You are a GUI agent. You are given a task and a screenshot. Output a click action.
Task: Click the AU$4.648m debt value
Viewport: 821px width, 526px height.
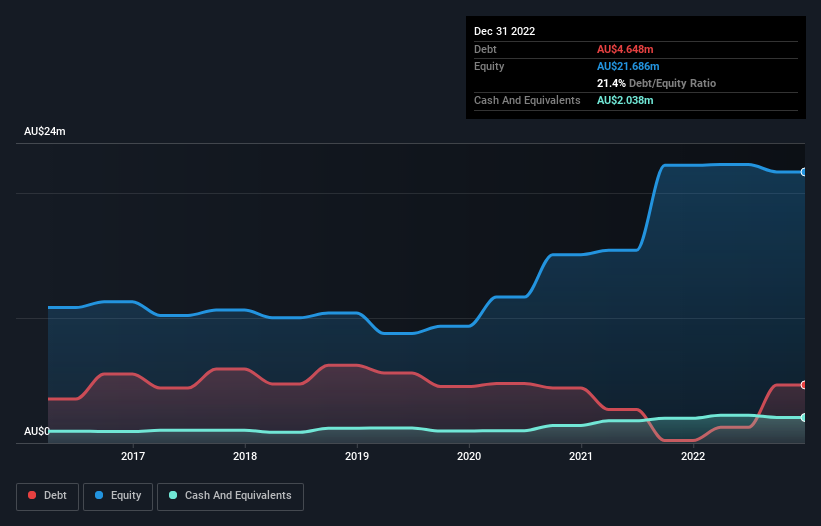click(x=625, y=49)
